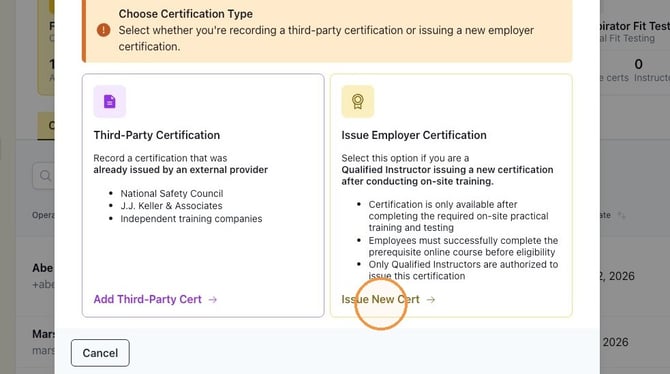The image size is (670, 374).
Task: Click the Qualified Instructor bold description text
Action: pos(447,175)
